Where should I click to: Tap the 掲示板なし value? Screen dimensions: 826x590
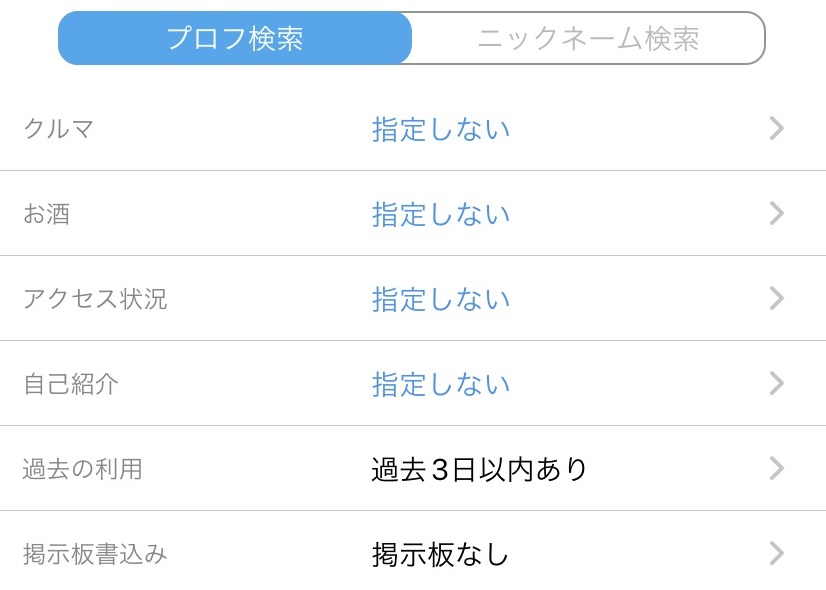[x=441, y=555]
